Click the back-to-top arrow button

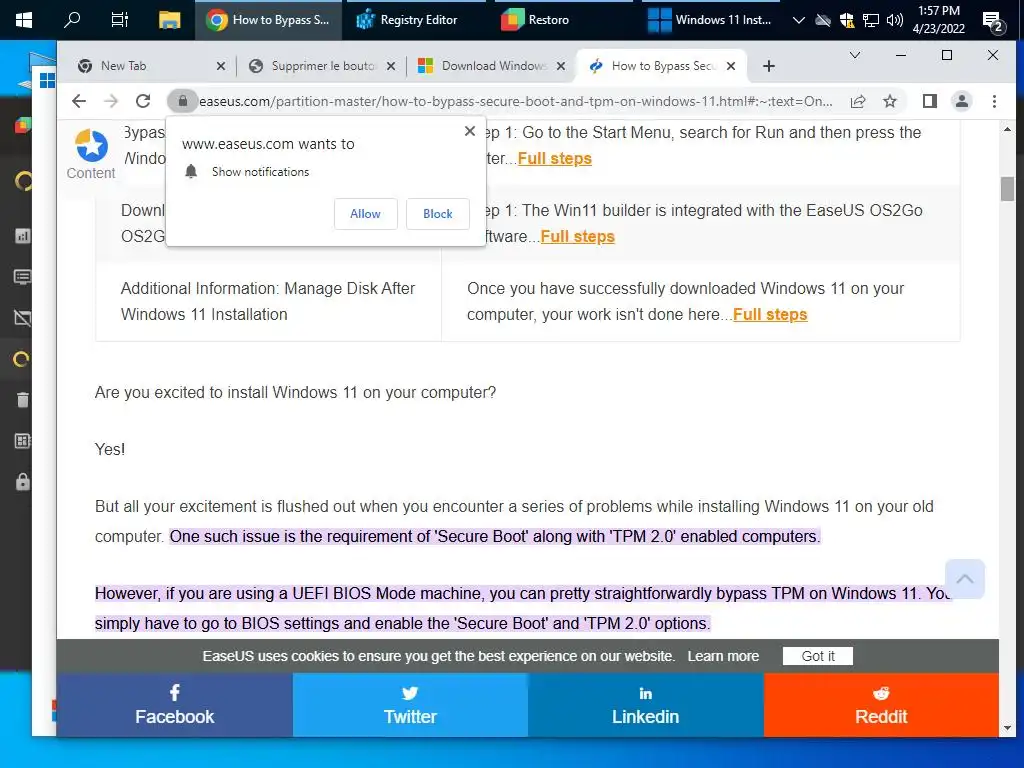tap(965, 579)
